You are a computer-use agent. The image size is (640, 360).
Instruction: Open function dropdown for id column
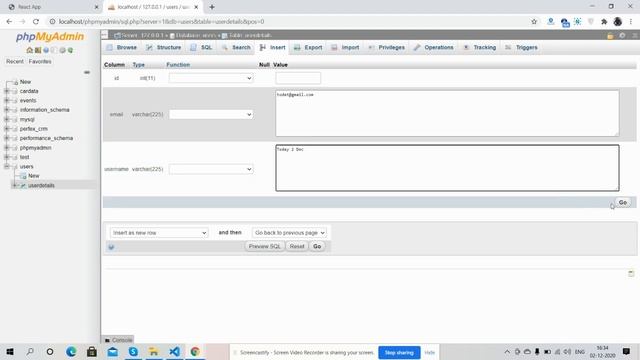pyautogui.click(x=211, y=78)
